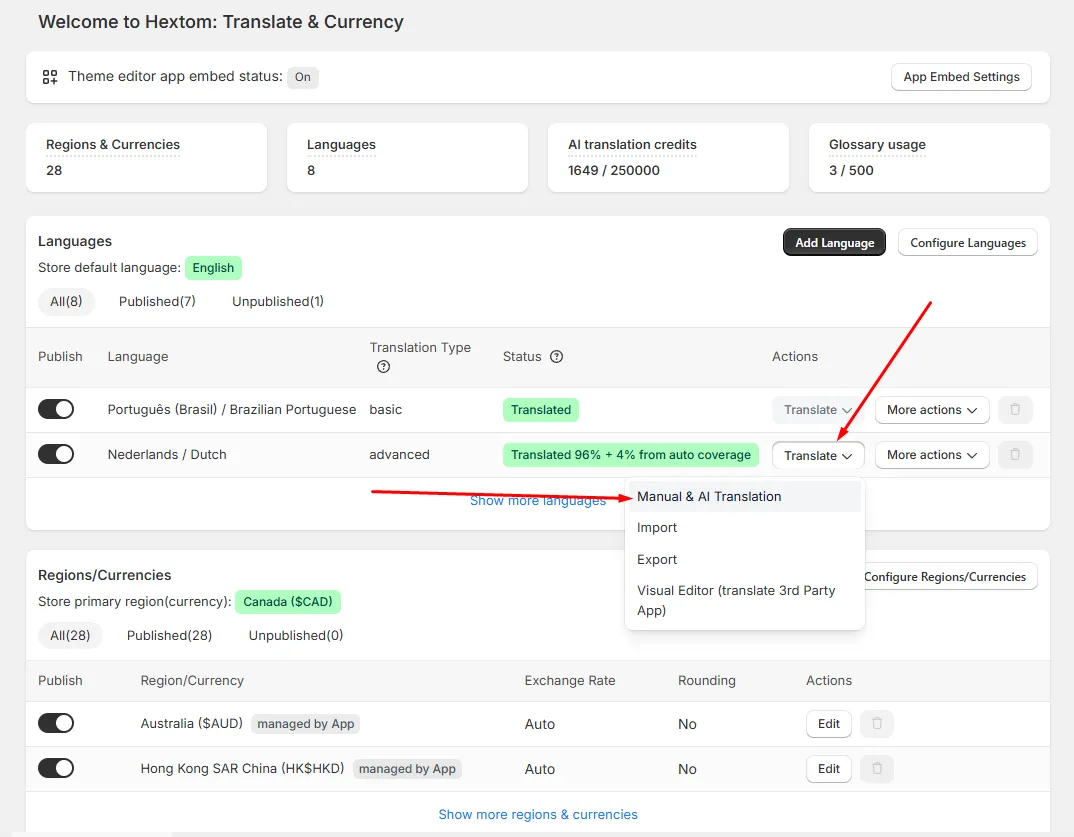This screenshot has height=837, width=1074.
Task: Open App Embed Settings
Action: tap(961, 77)
